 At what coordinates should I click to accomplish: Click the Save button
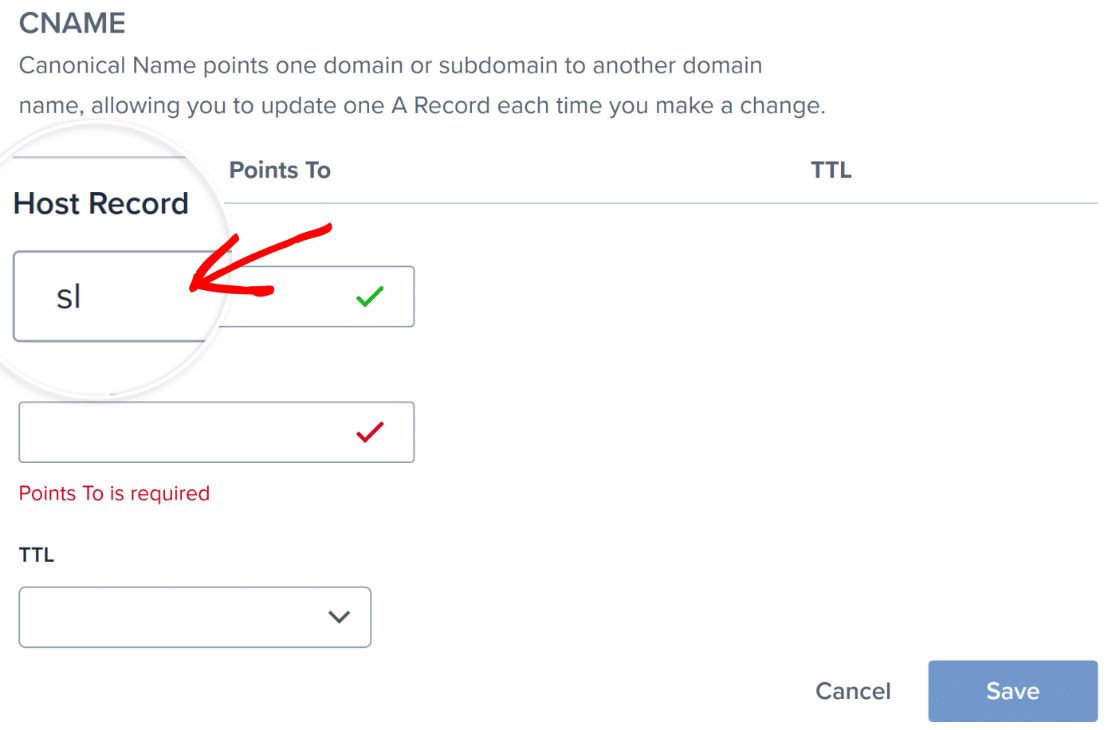click(x=1013, y=691)
